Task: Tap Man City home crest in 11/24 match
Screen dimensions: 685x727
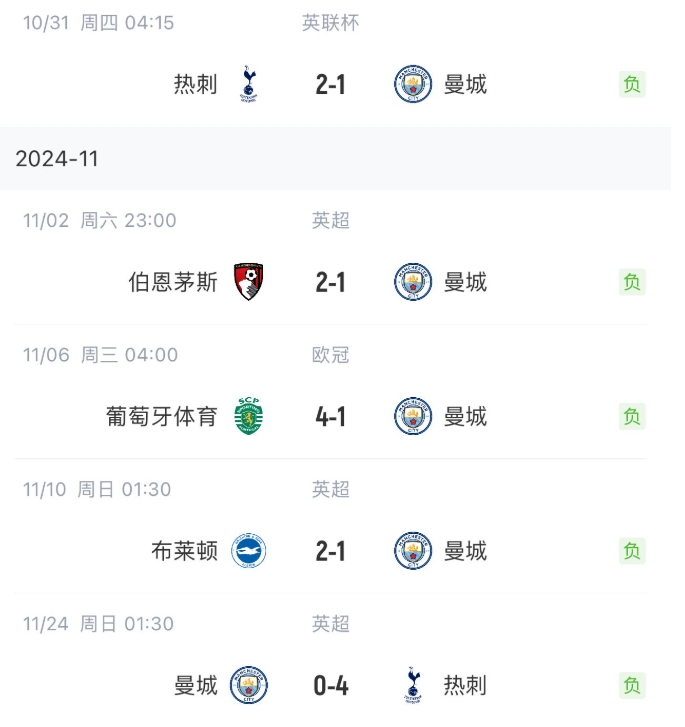Action: [248, 685]
